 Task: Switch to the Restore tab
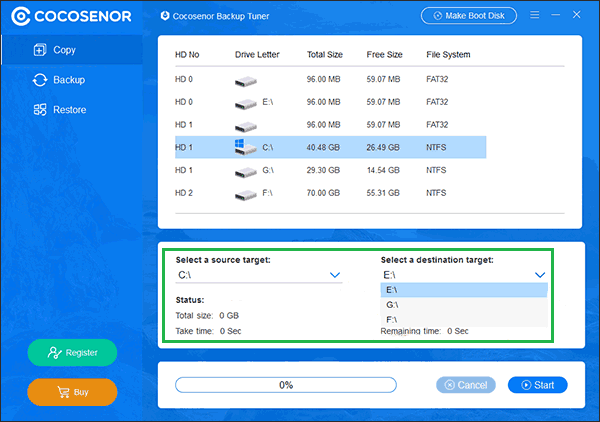(68, 110)
